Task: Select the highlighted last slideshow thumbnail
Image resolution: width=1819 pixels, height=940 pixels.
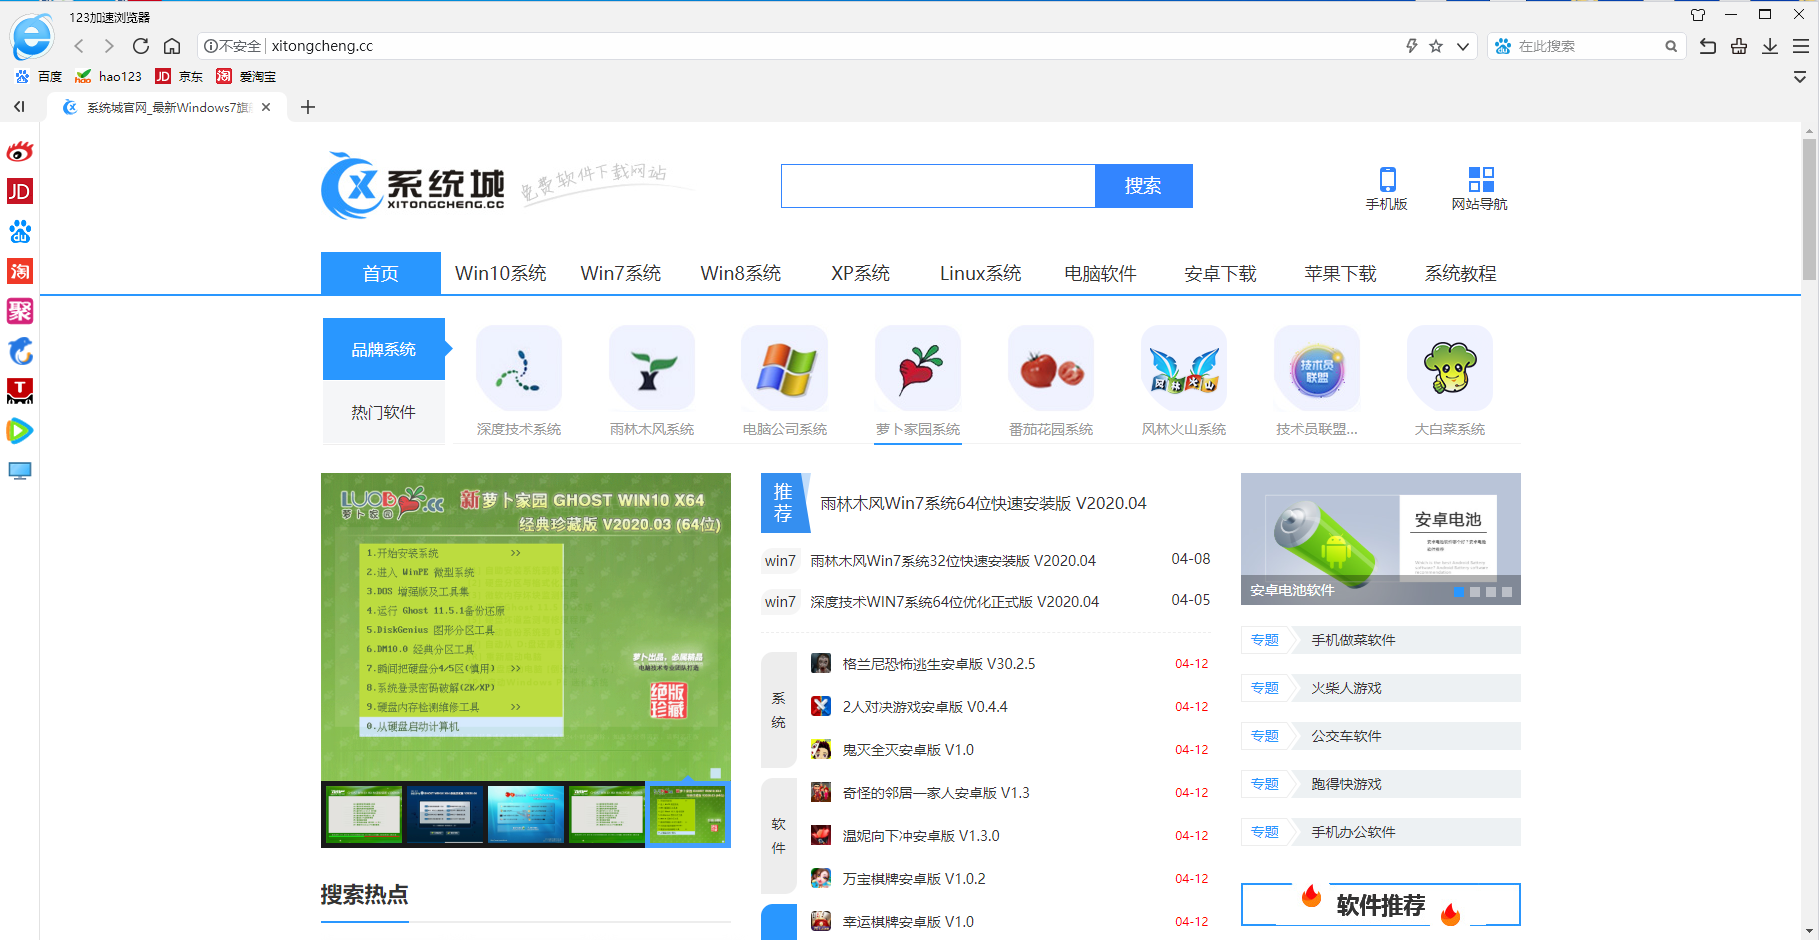Action: coord(688,814)
